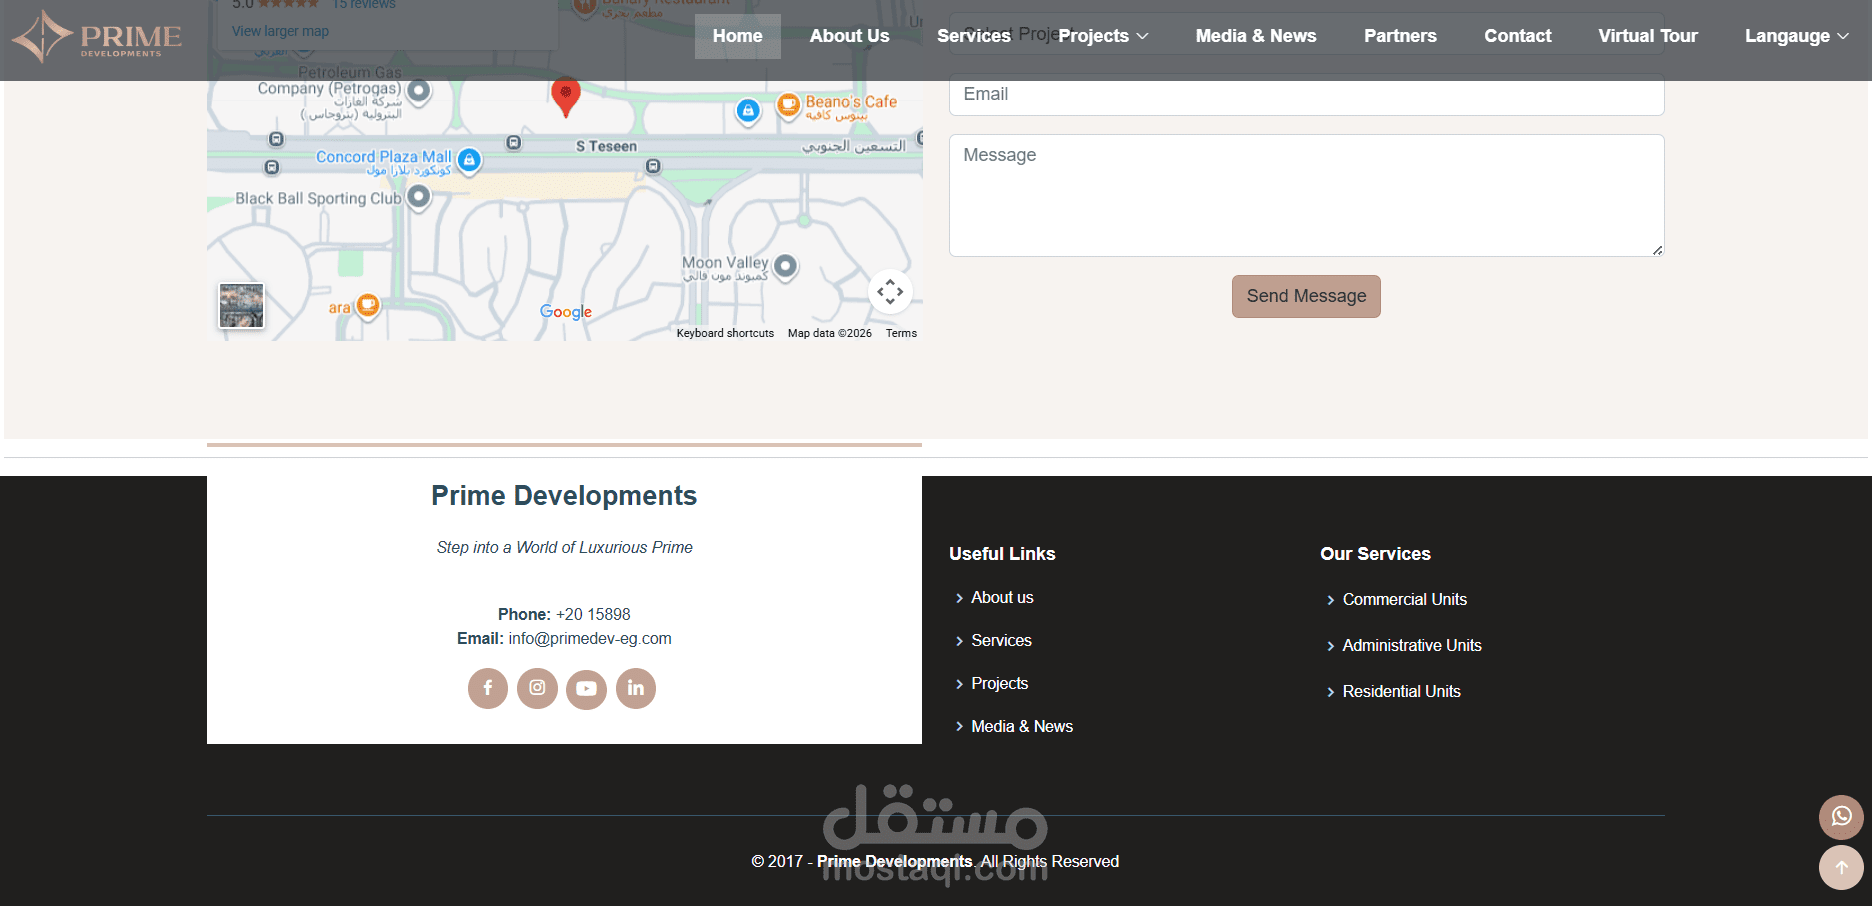Click the Message text area
This screenshot has width=1872, height=906.
(1306, 195)
